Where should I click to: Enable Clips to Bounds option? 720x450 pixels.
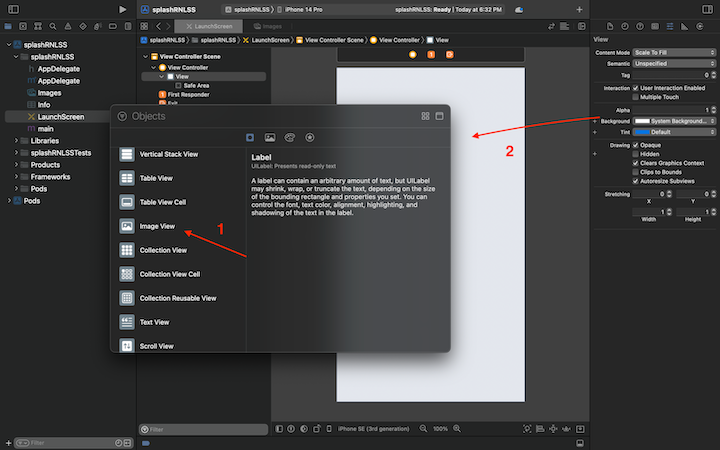coord(636,171)
